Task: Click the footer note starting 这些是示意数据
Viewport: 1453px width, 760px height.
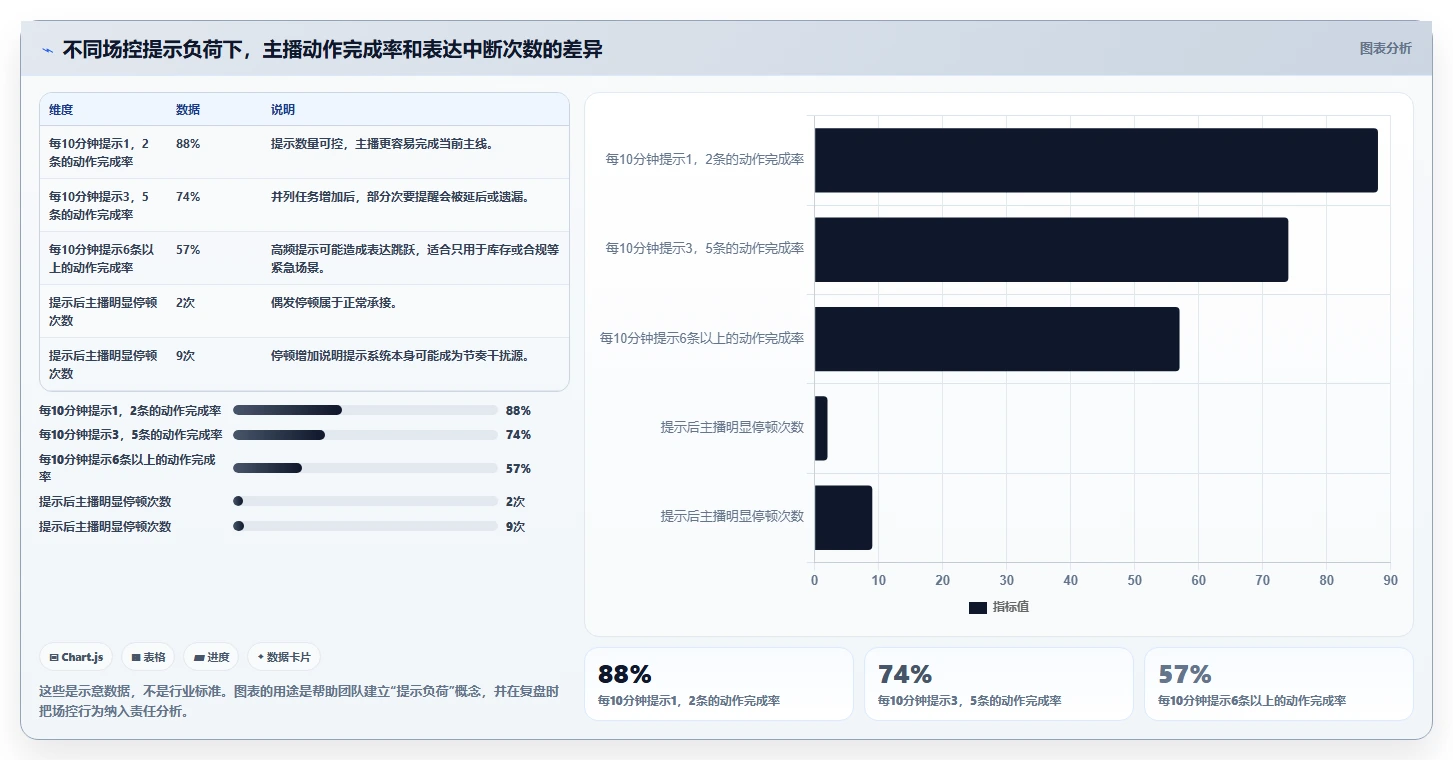Action: 298,701
